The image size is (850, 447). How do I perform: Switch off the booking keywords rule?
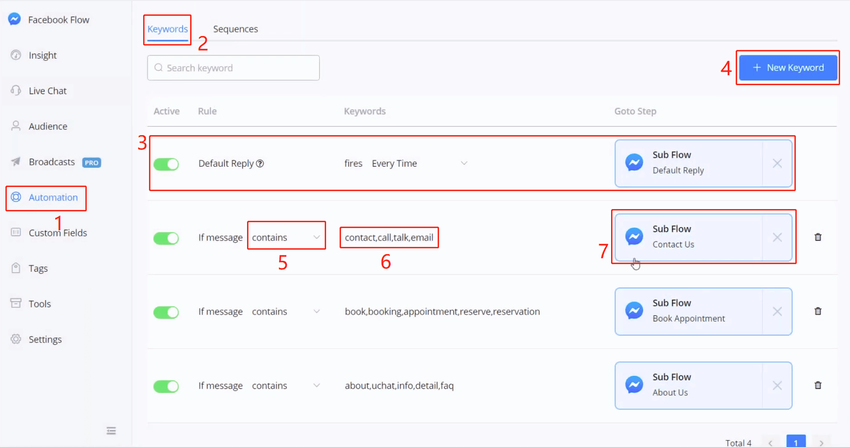pos(166,312)
